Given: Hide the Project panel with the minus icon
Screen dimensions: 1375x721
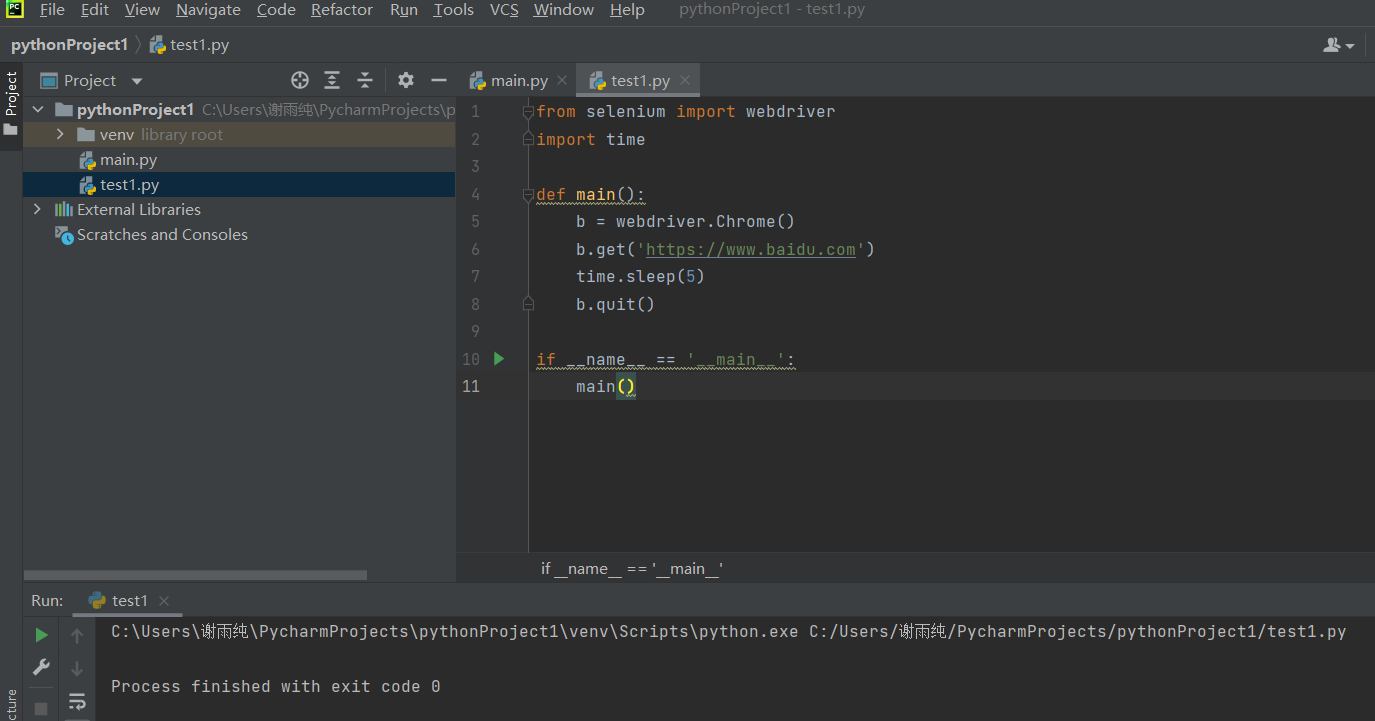Looking at the screenshot, I should click(438, 80).
